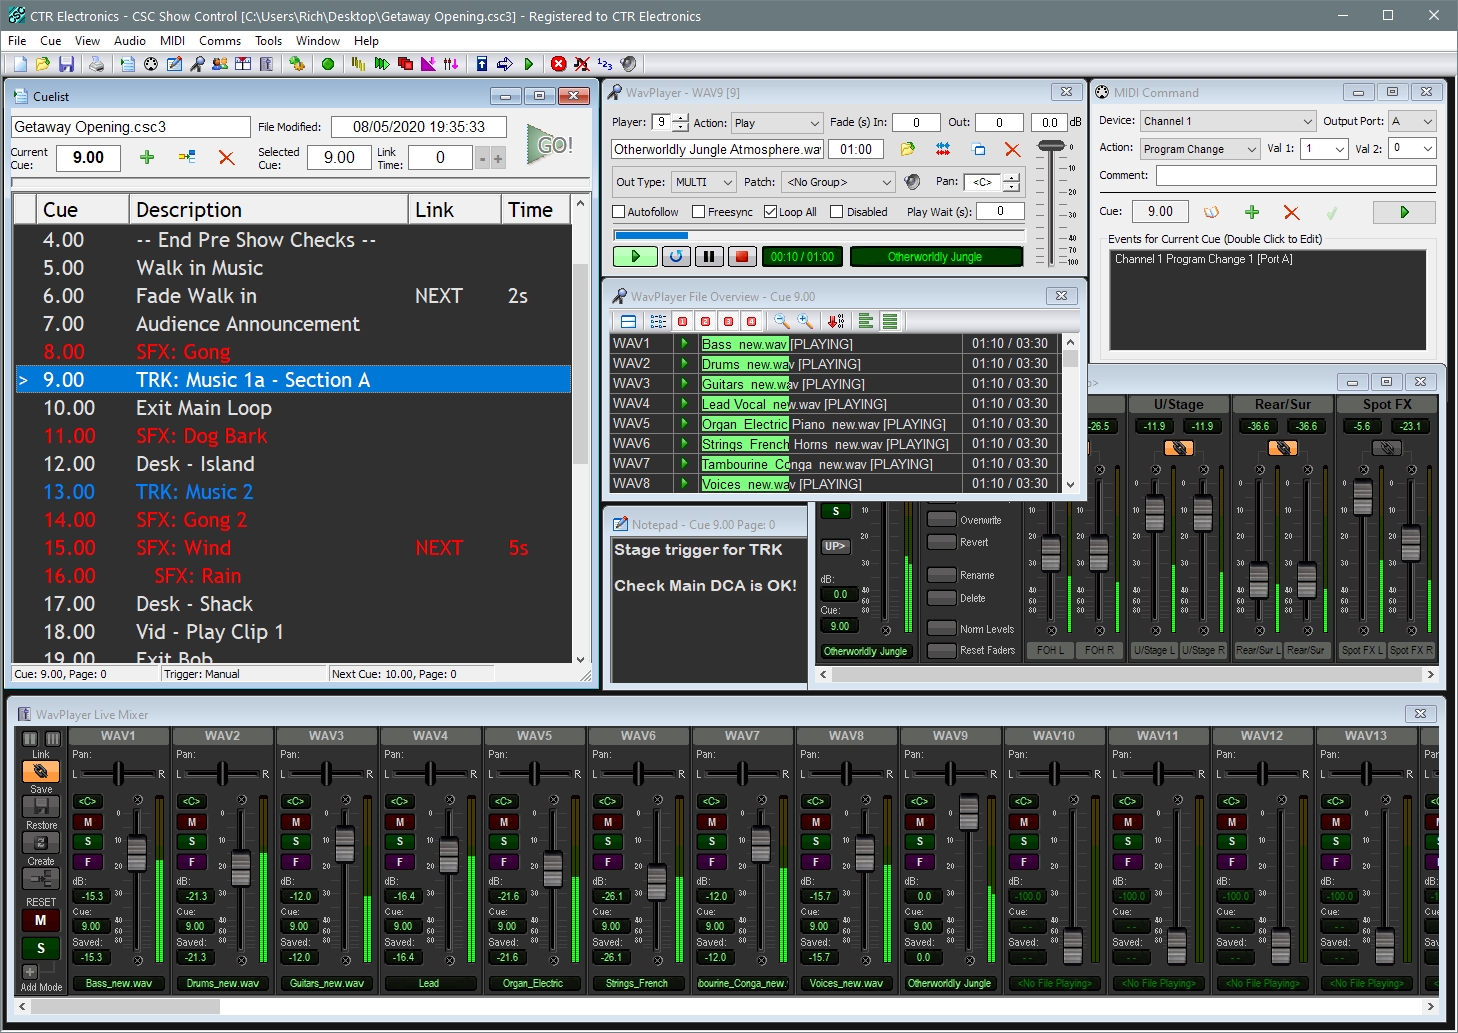Open the Audio menu

(x=130, y=41)
